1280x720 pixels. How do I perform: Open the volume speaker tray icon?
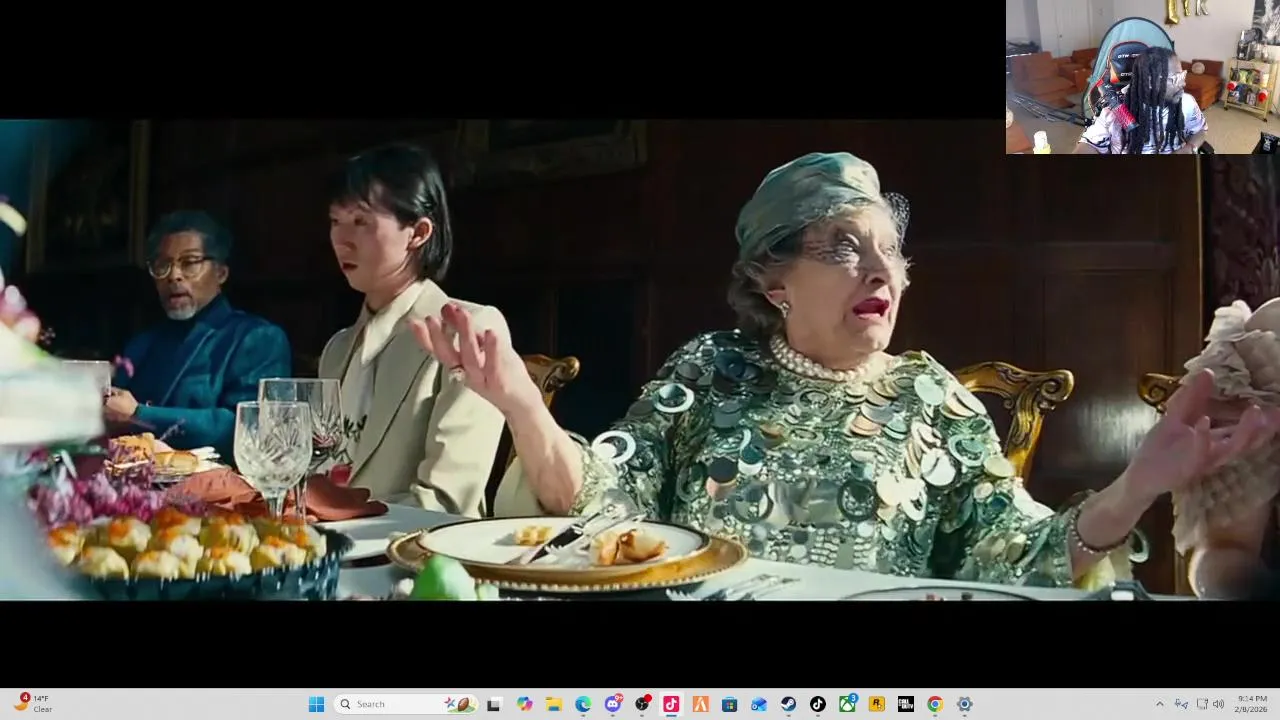point(1218,704)
